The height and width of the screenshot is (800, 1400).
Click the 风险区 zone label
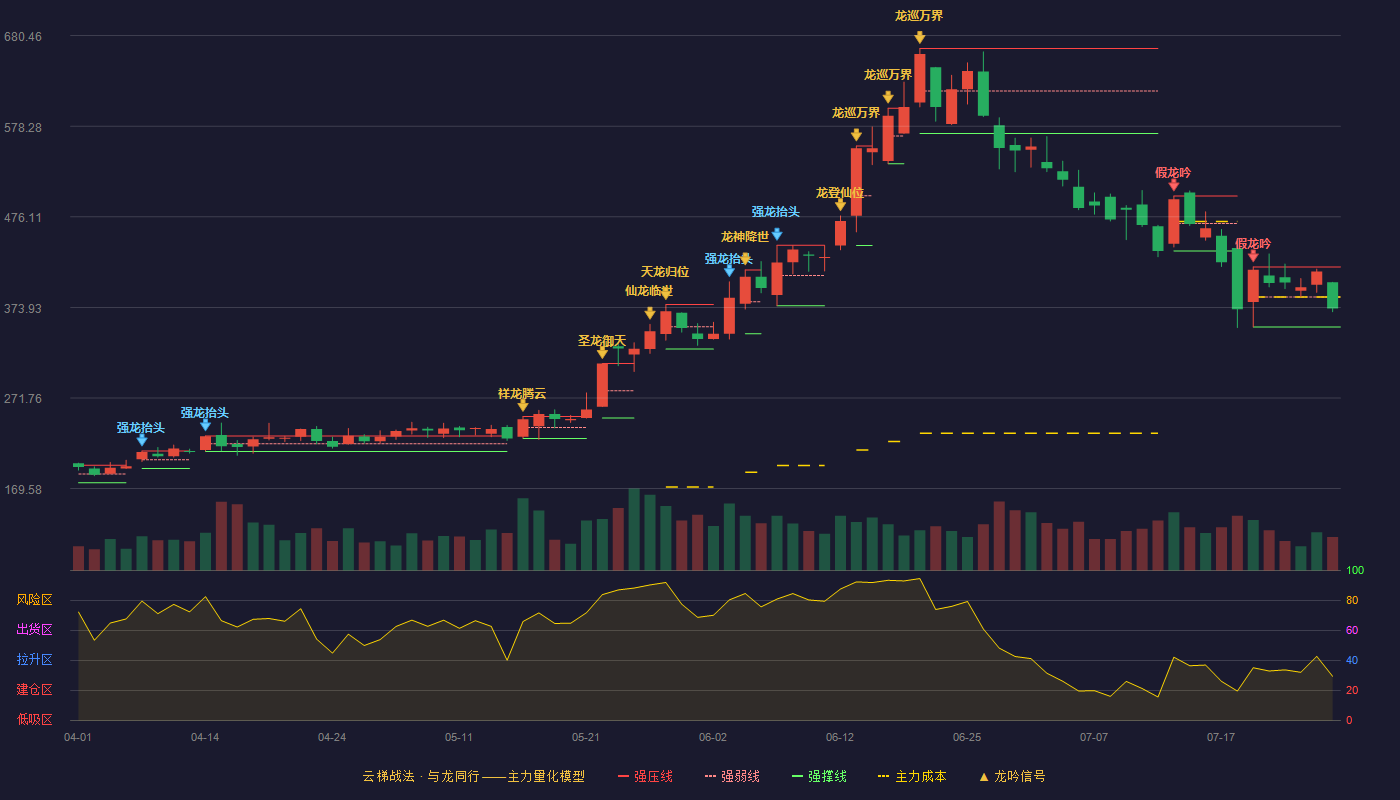[34, 600]
